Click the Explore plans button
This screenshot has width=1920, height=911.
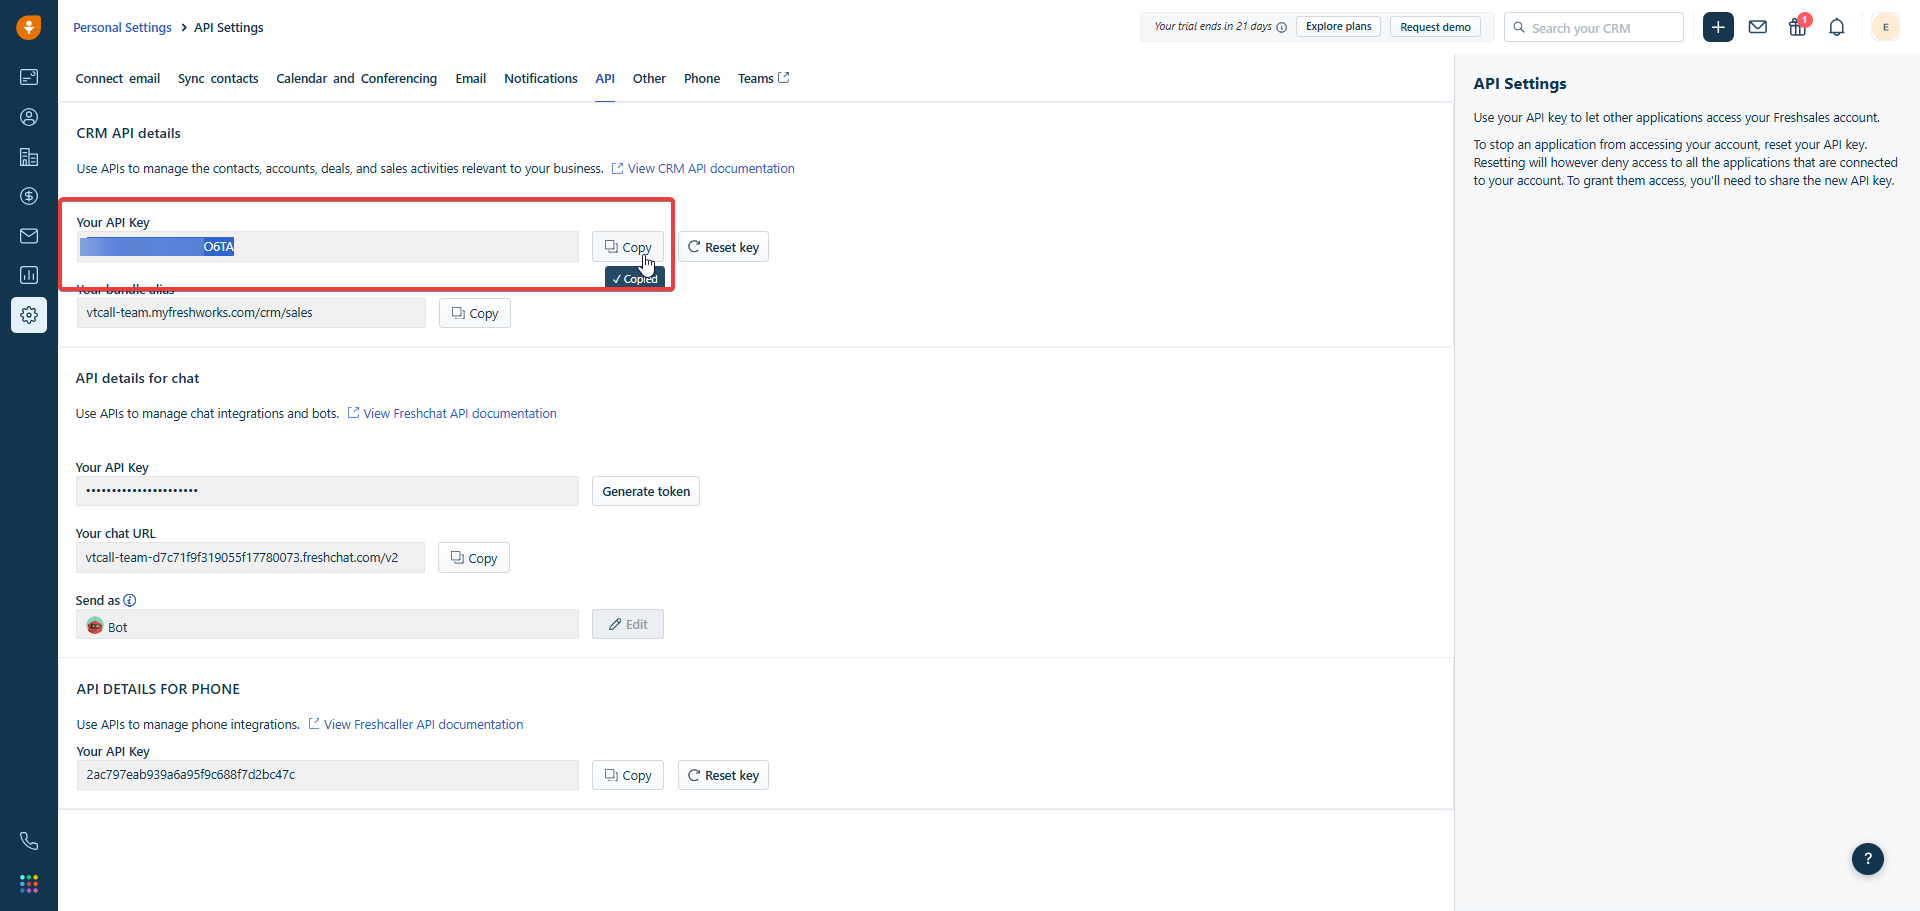click(x=1338, y=27)
